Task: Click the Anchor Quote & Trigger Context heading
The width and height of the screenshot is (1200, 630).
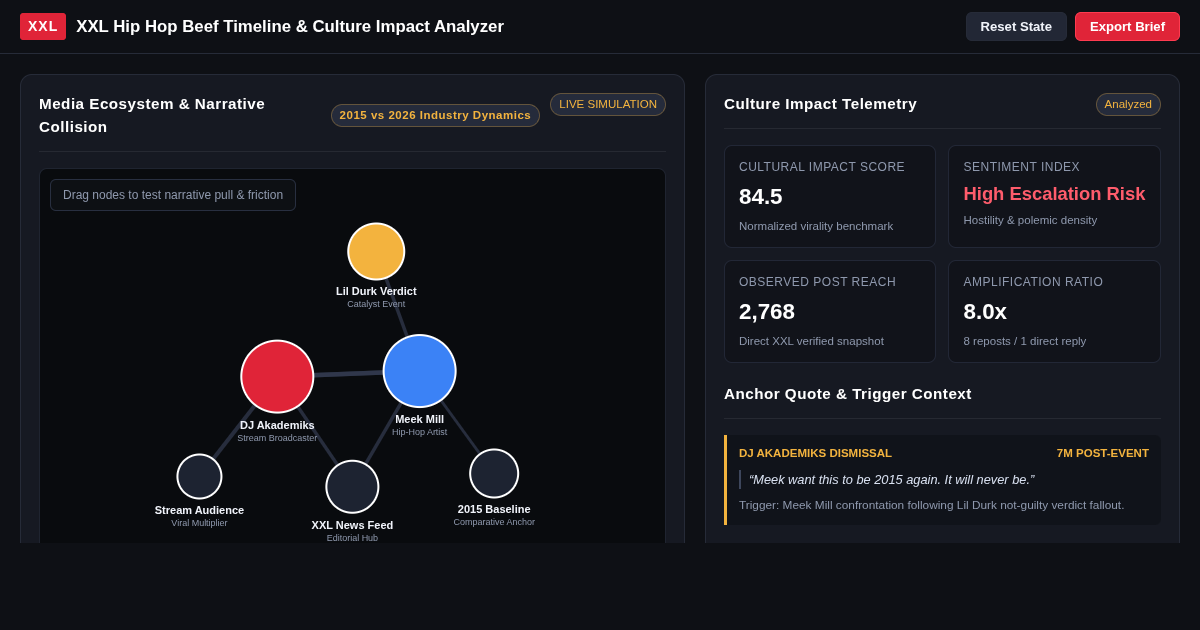Action: coord(848,394)
